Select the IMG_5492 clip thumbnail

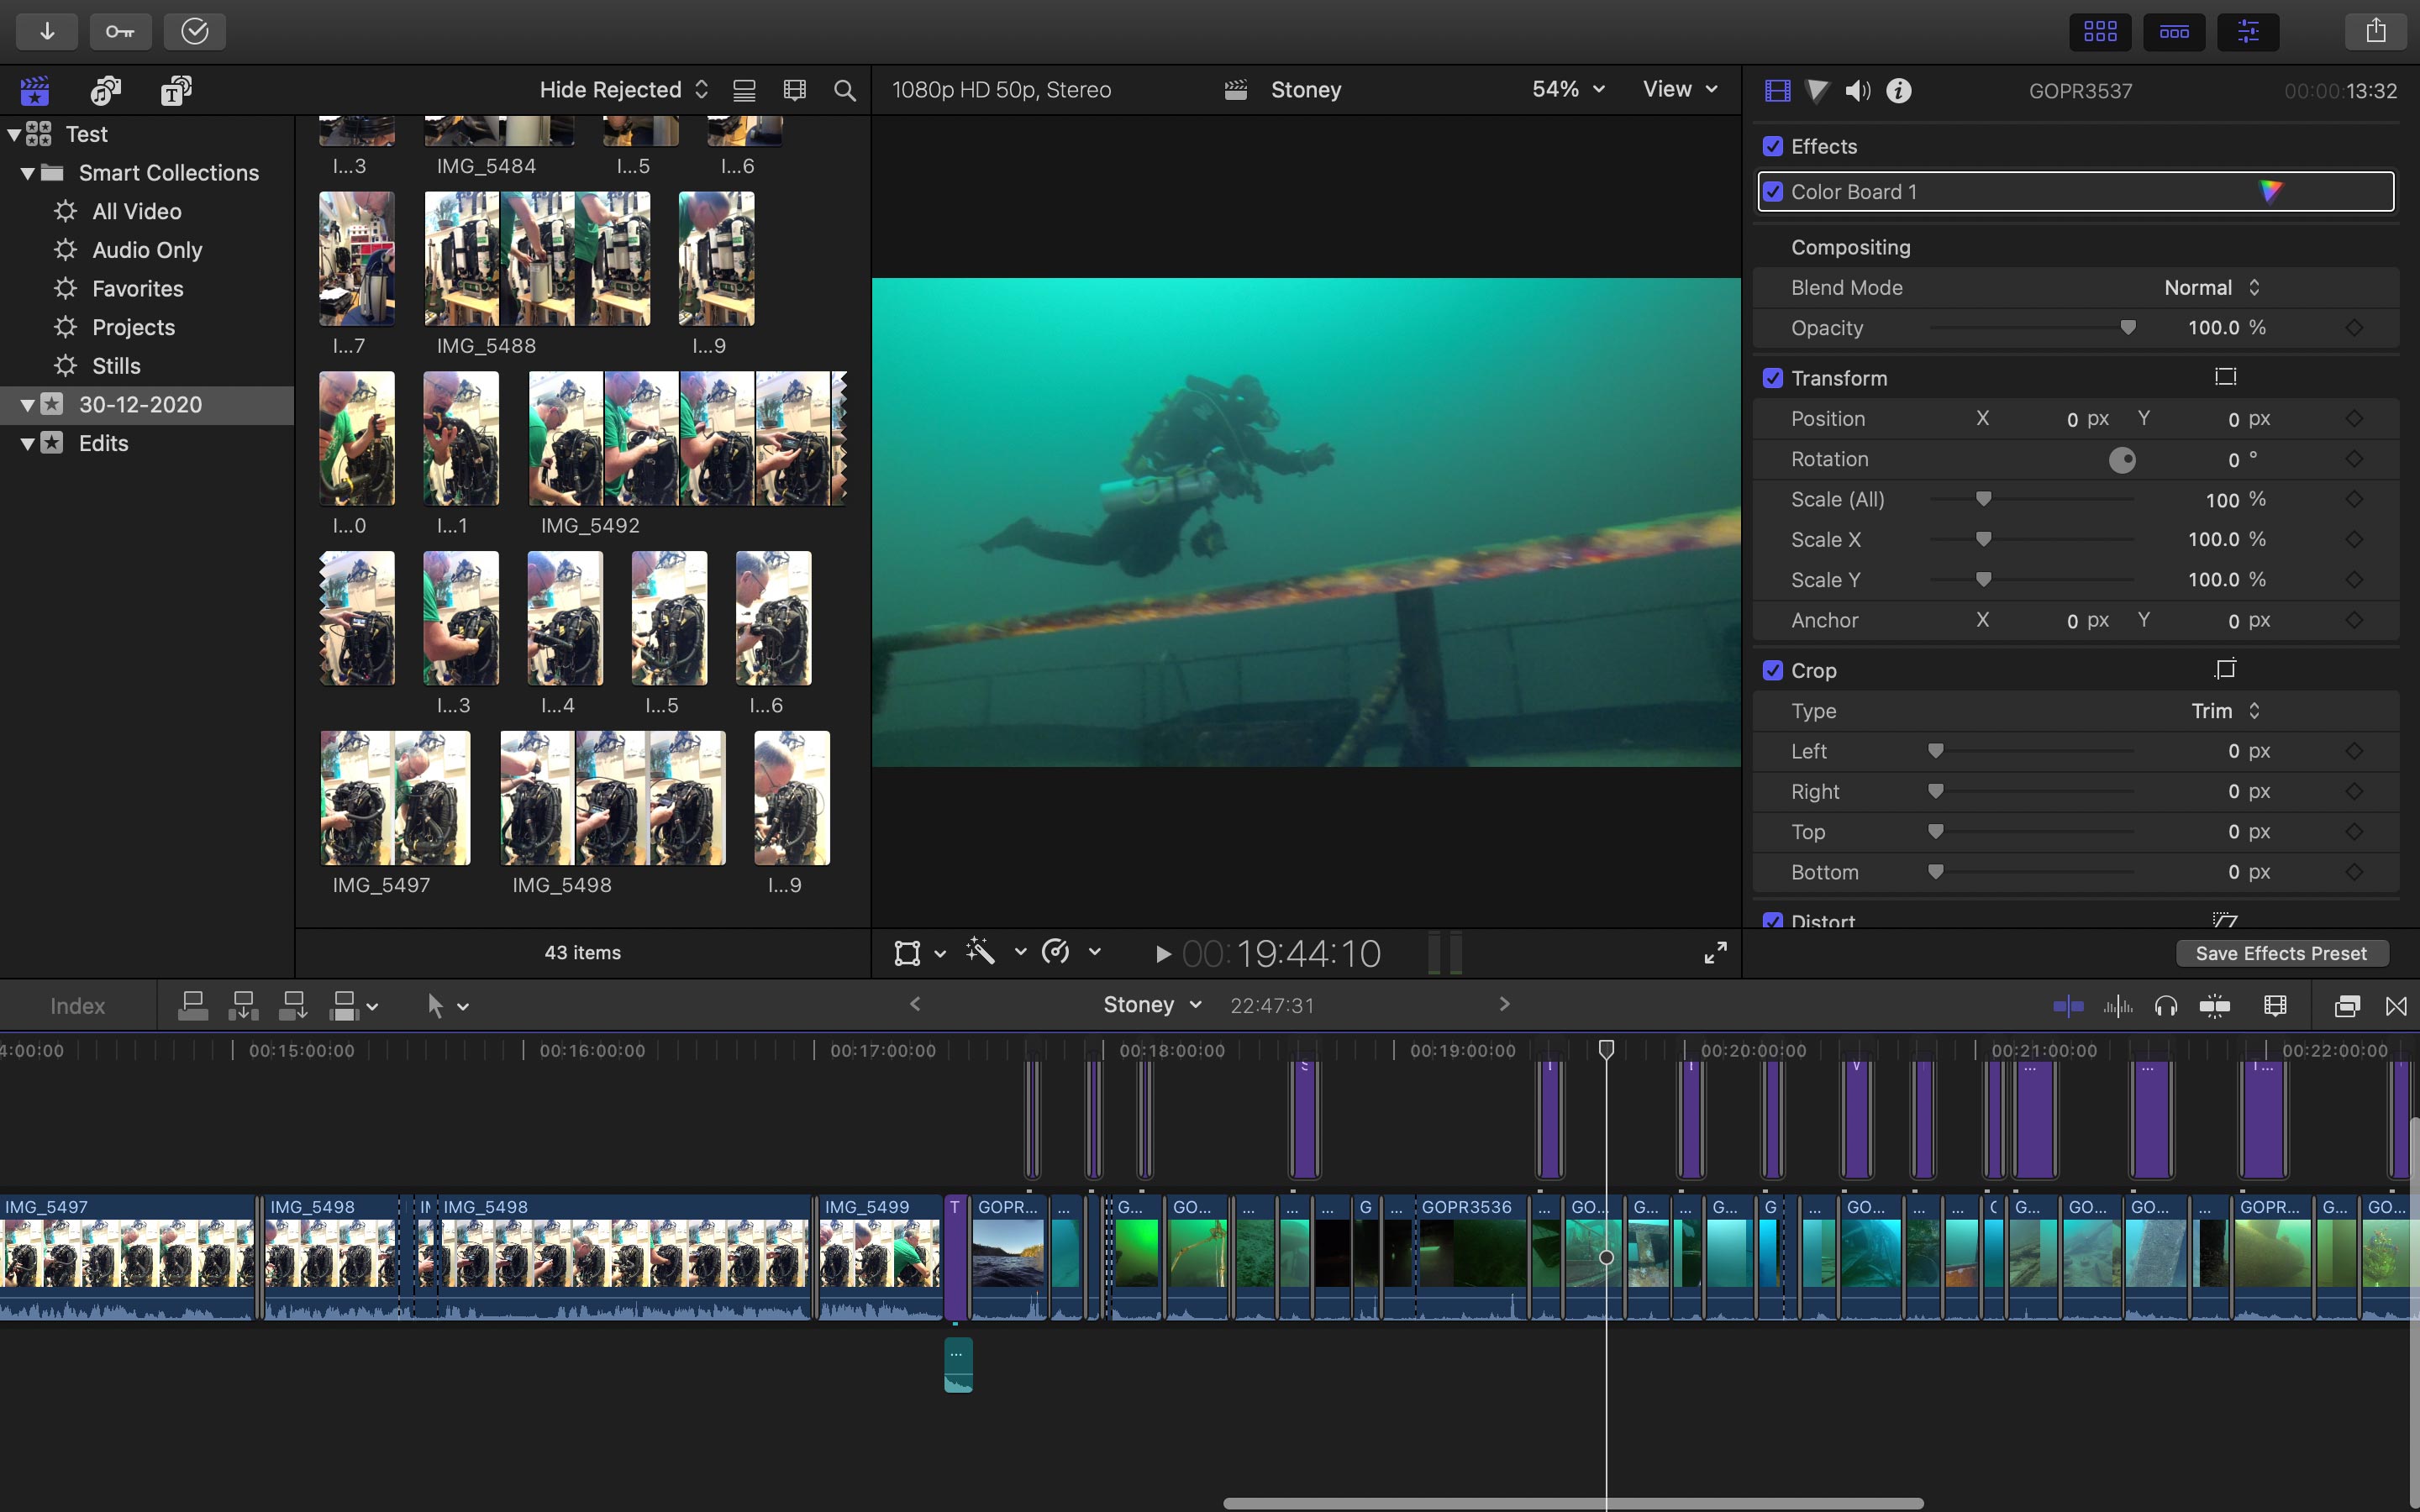[687, 438]
